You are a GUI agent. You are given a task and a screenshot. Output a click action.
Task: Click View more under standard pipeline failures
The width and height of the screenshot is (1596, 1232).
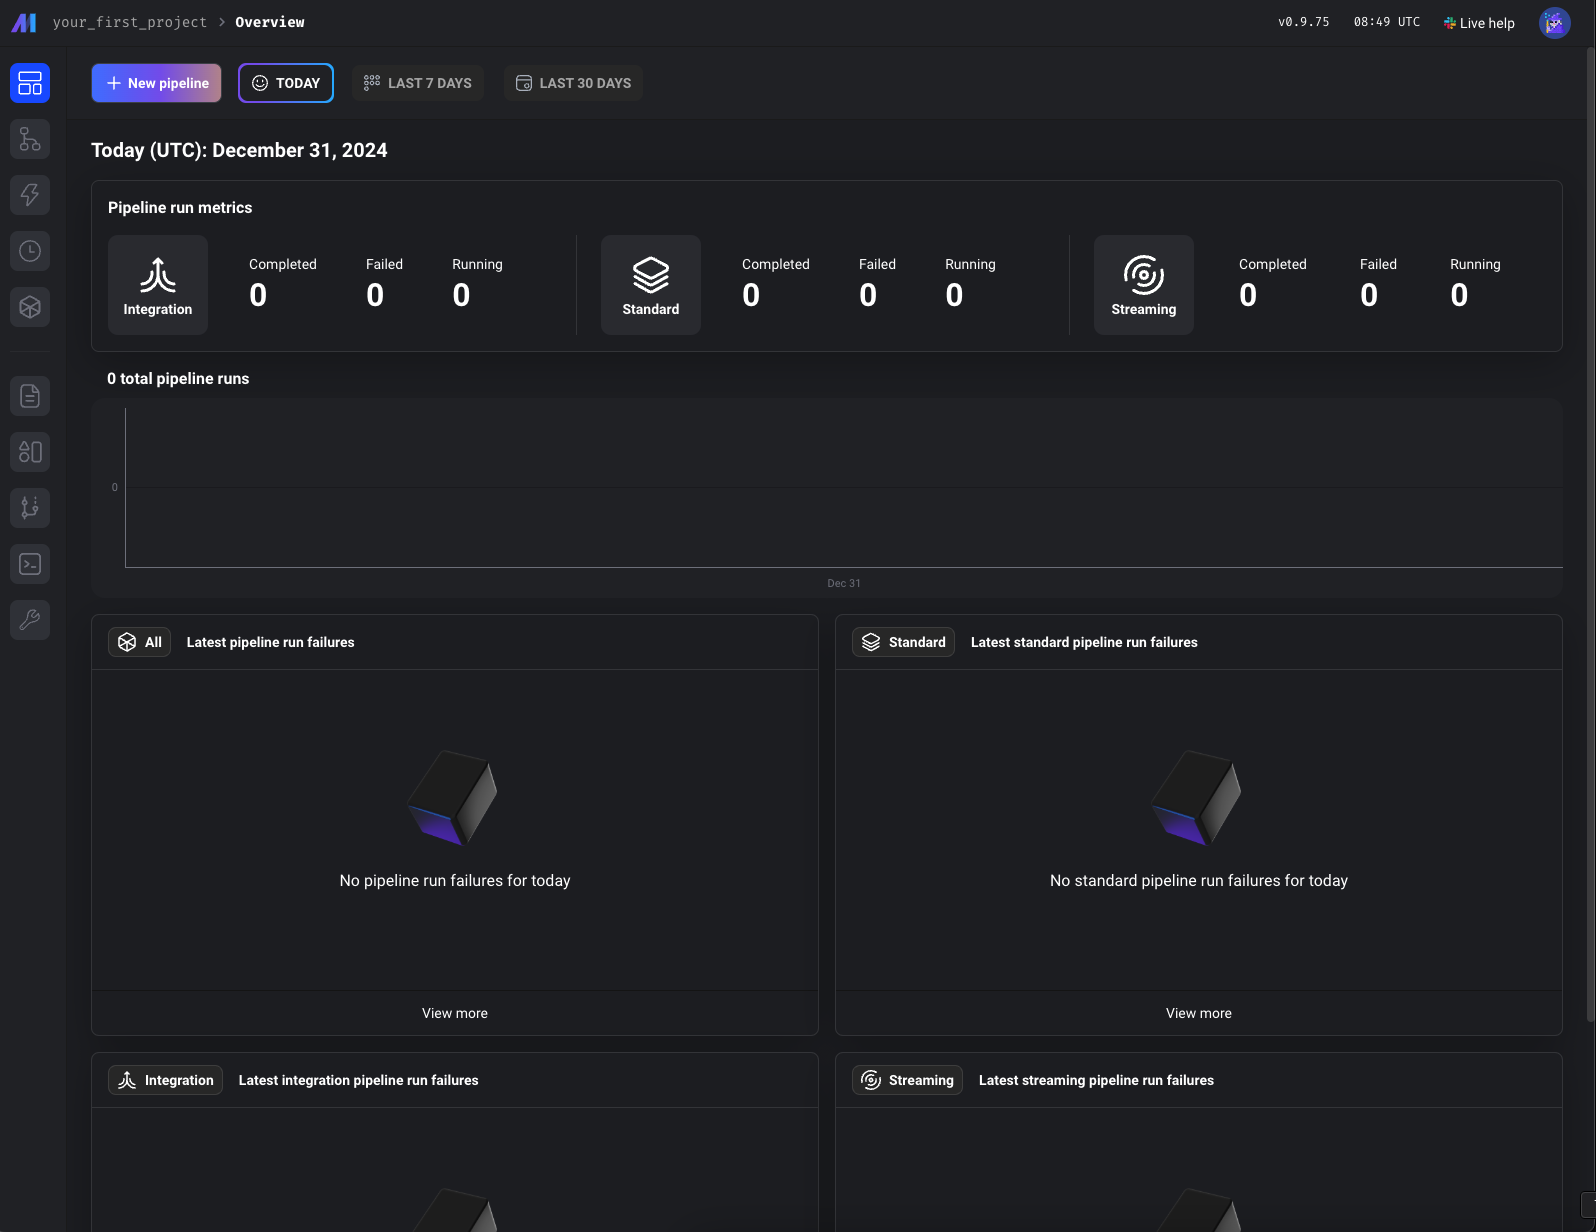tap(1198, 1013)
